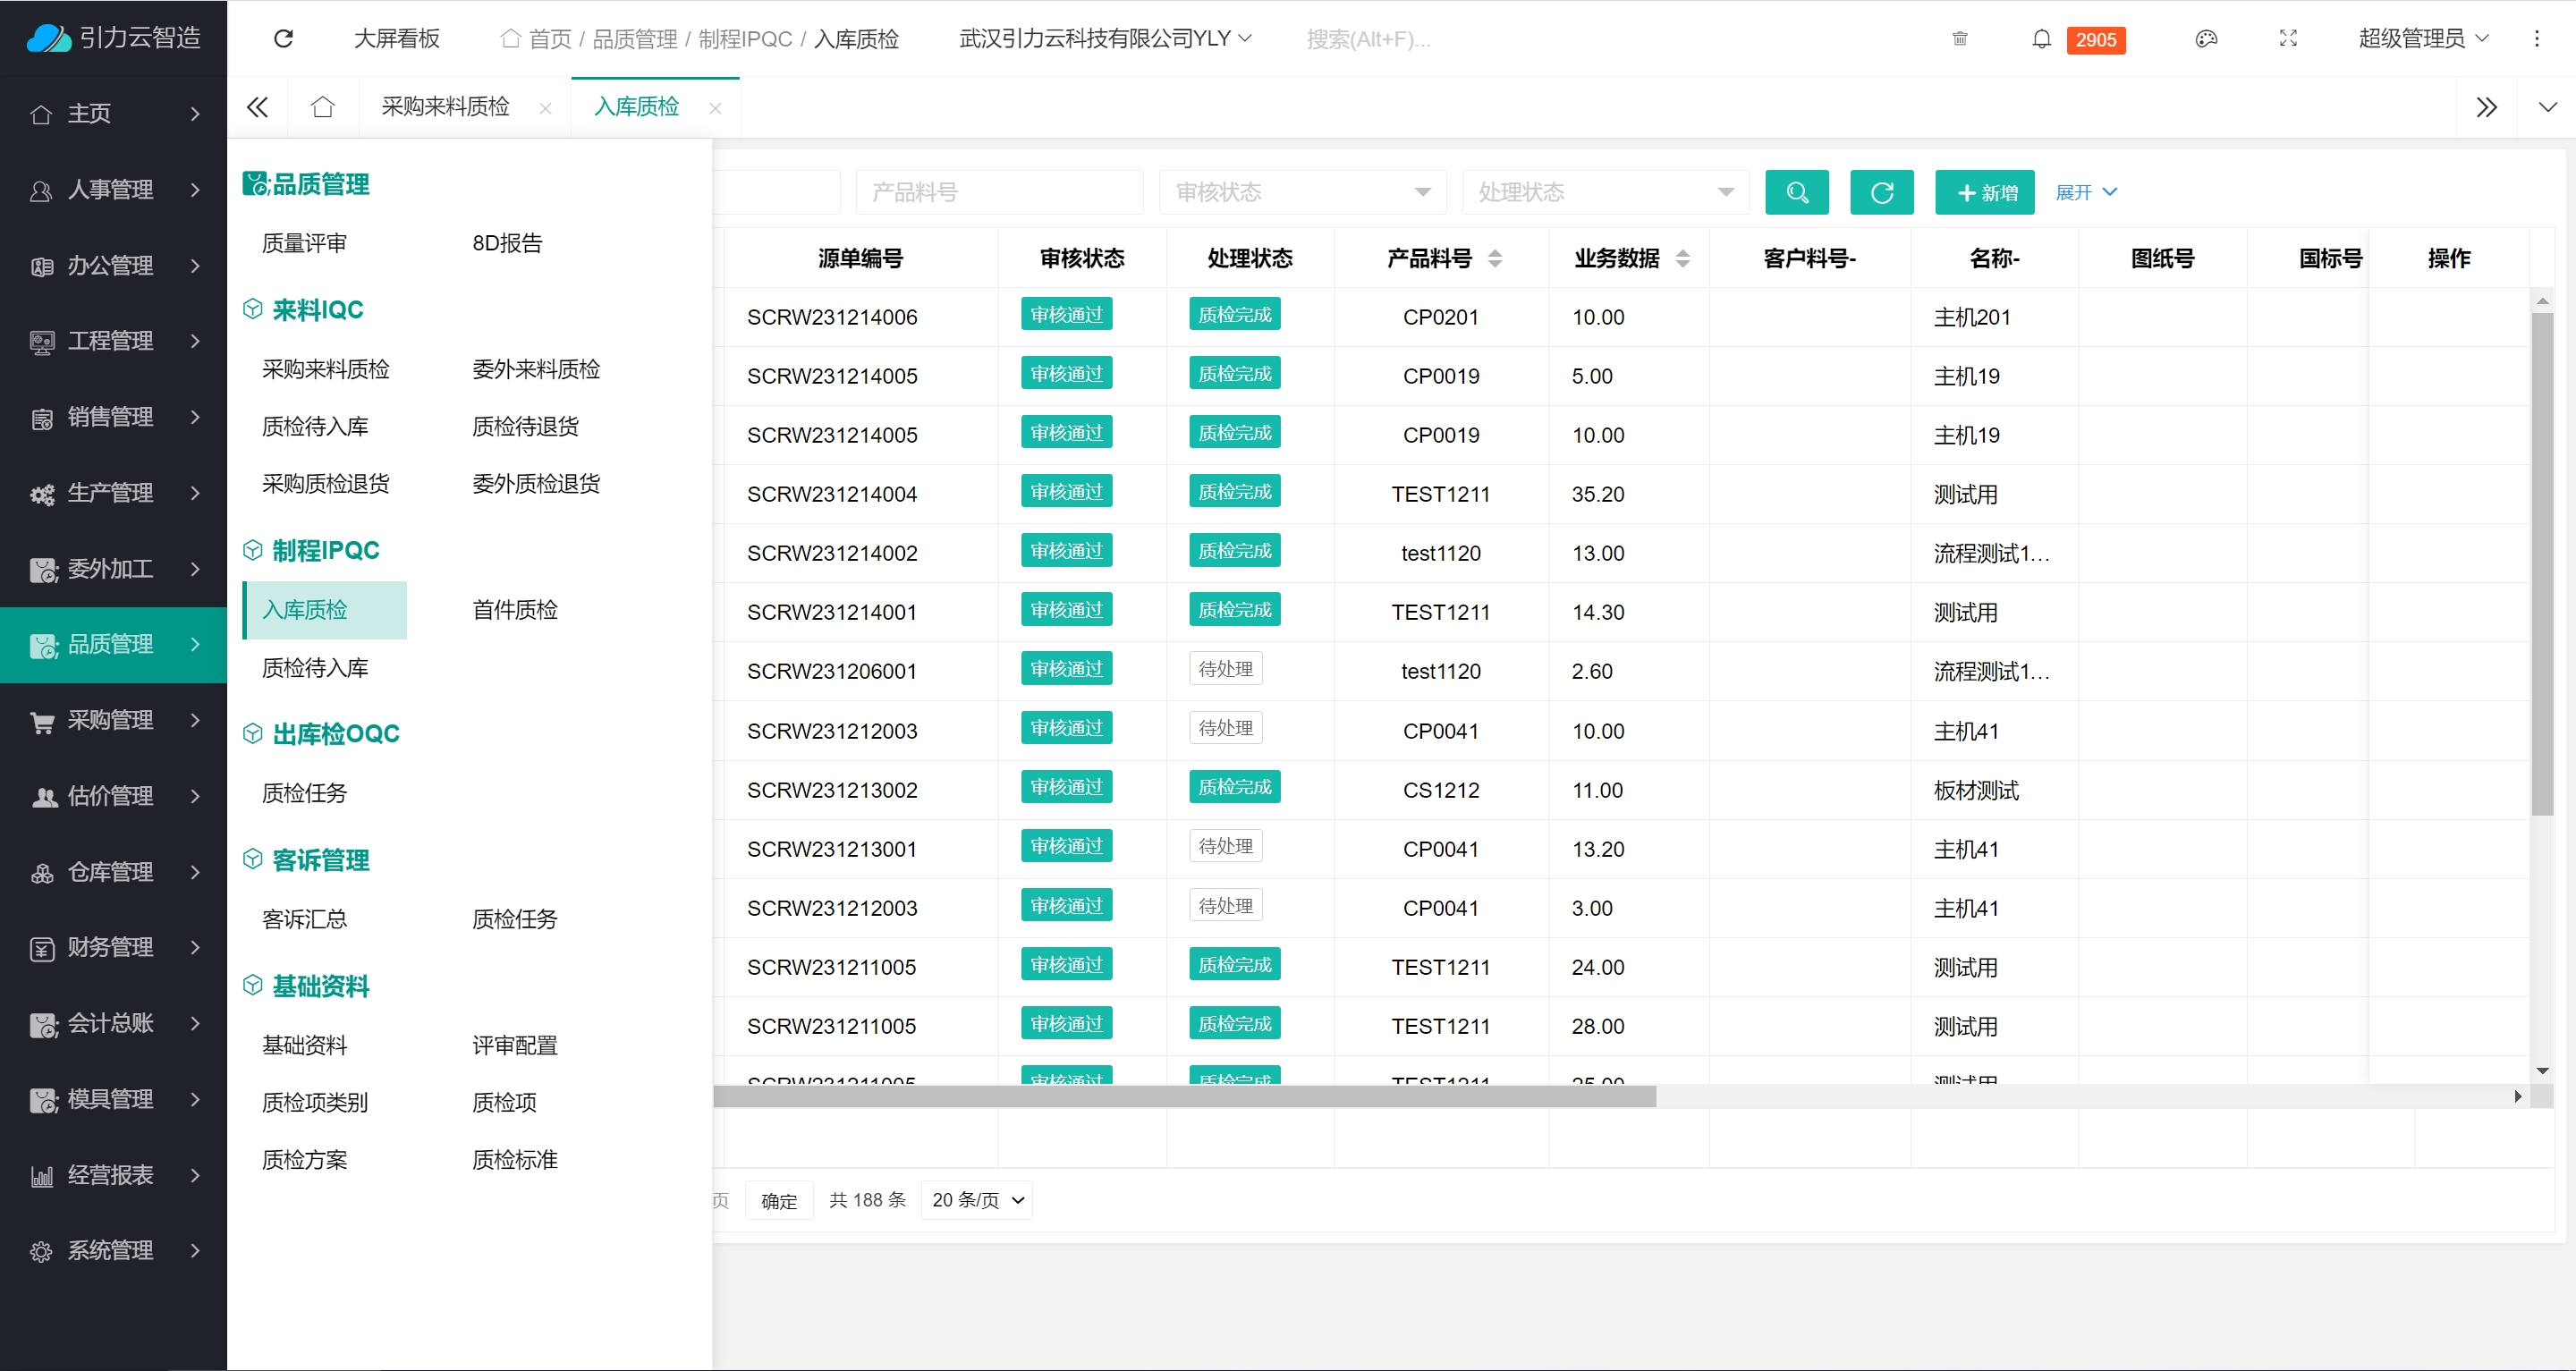The width and height of the screenshot is (2576, 1371).
Task: Sort by 业务数据 column
Action: 1682,258
